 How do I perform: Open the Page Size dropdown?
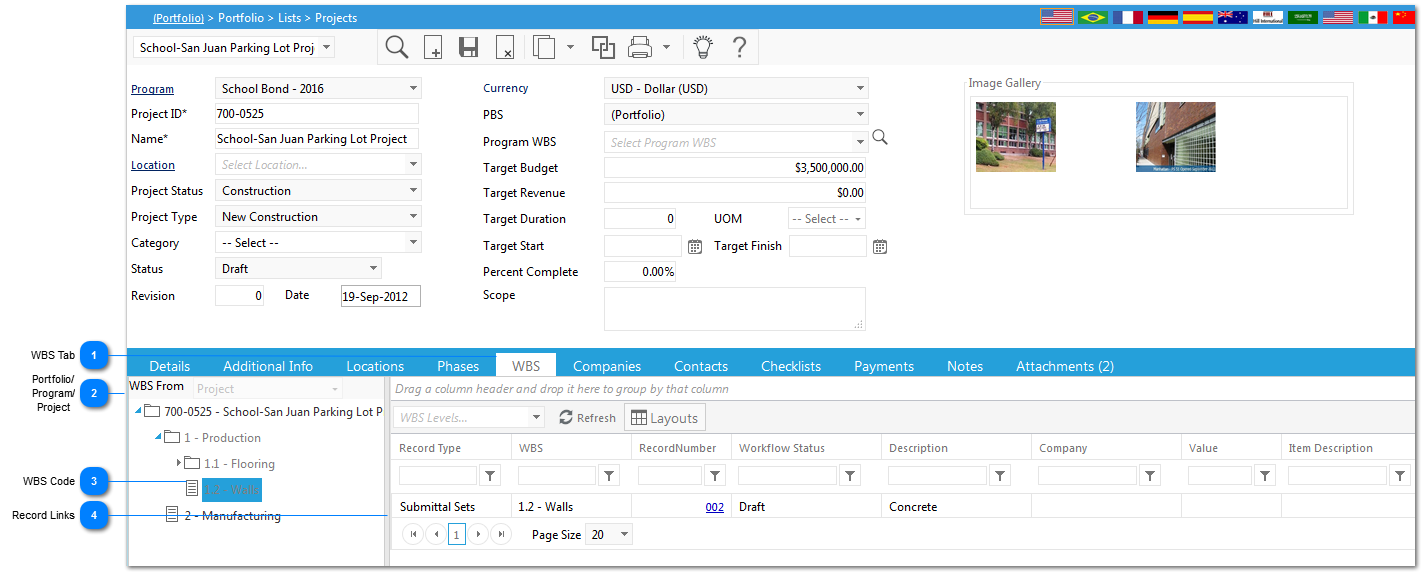click(x=625, y=535)
